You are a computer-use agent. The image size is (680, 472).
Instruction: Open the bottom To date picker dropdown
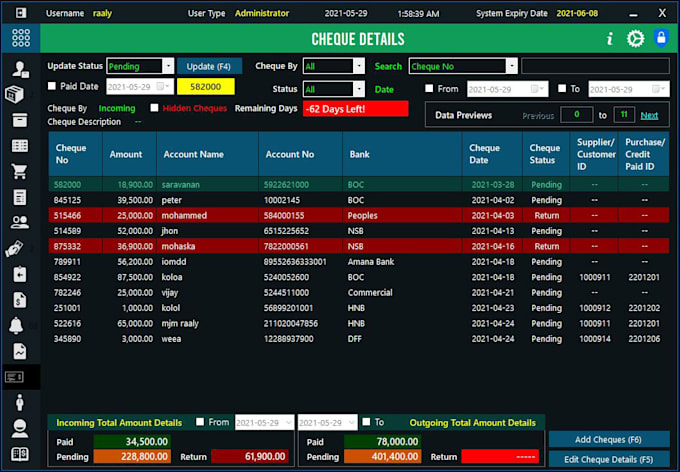(x=352, y=422)
